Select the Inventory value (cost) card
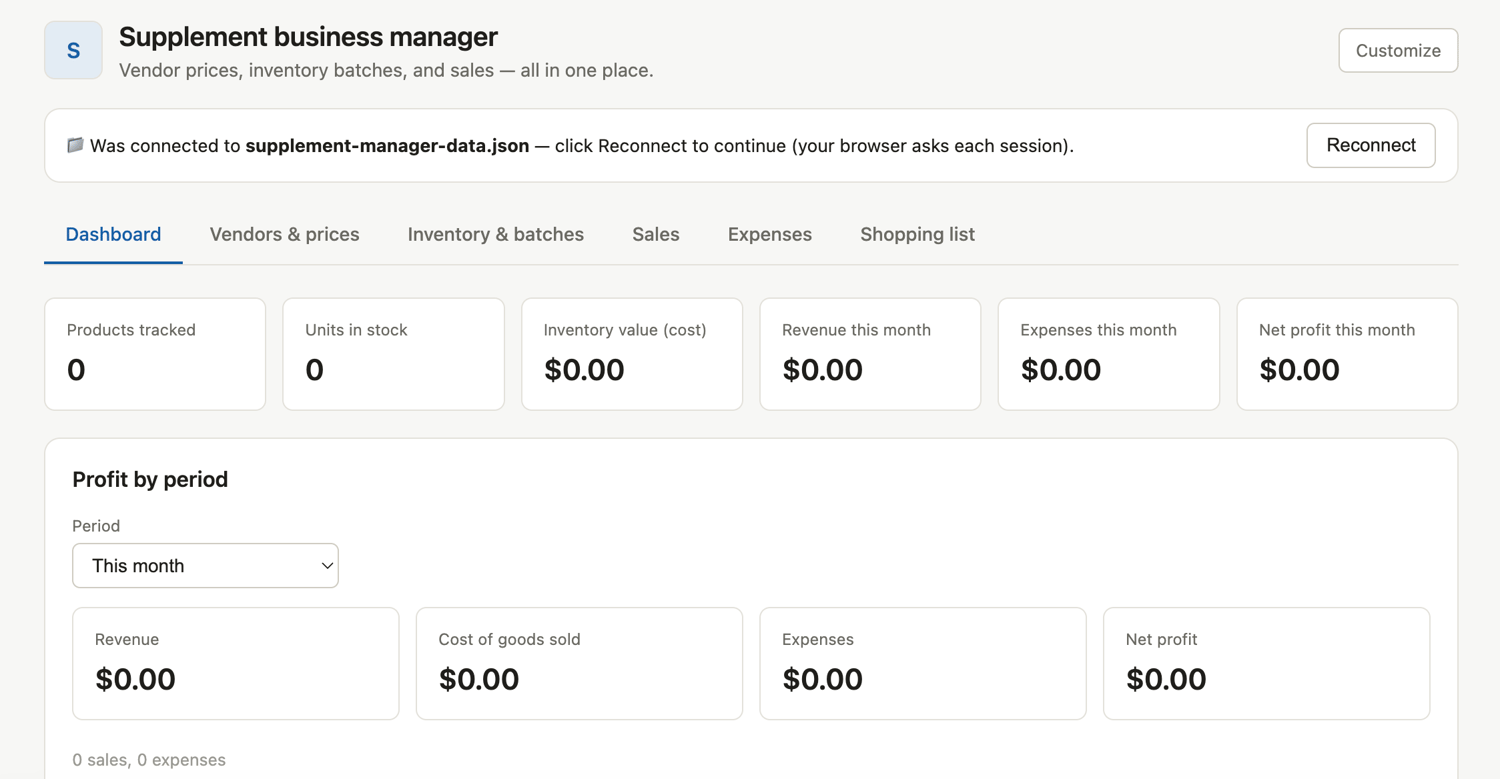The width and height of the screenshot is (1500, 779). coord(632,354)
